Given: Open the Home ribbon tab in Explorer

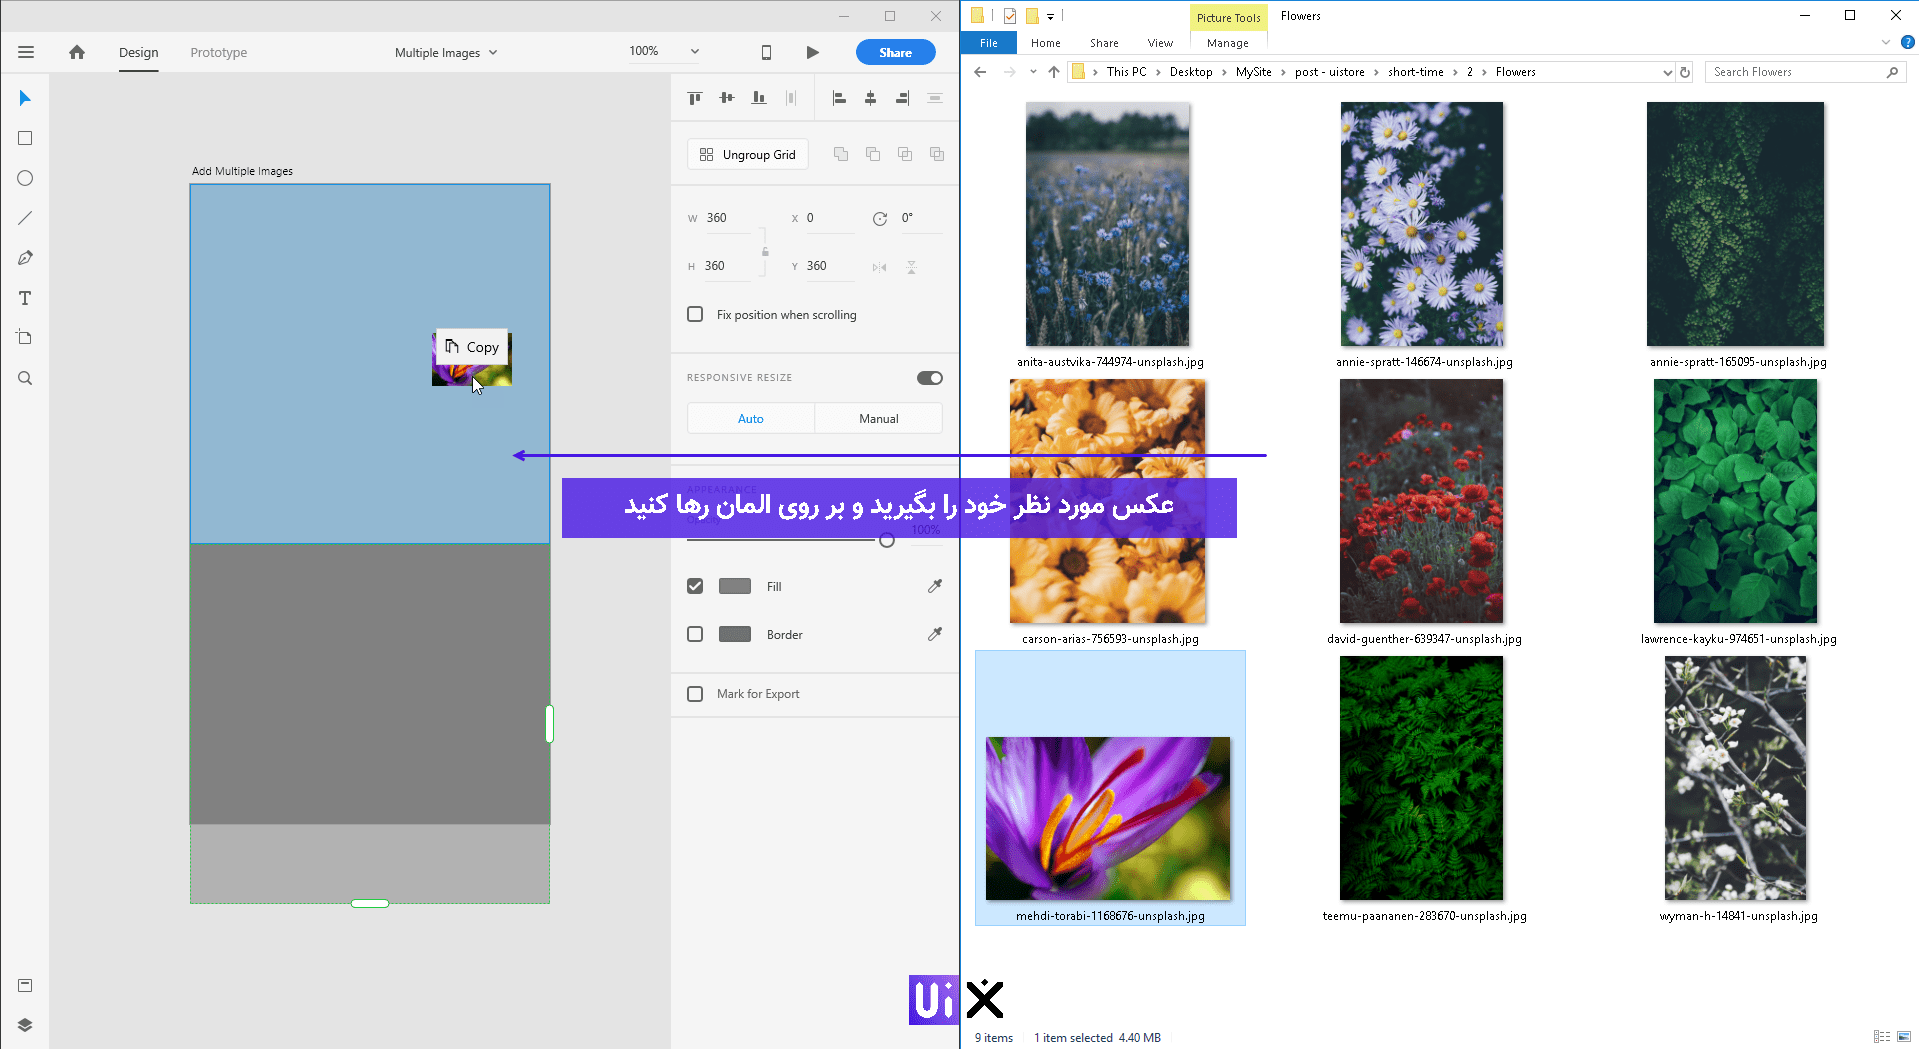Looking at the screenshot, I should pos(1046,43).
